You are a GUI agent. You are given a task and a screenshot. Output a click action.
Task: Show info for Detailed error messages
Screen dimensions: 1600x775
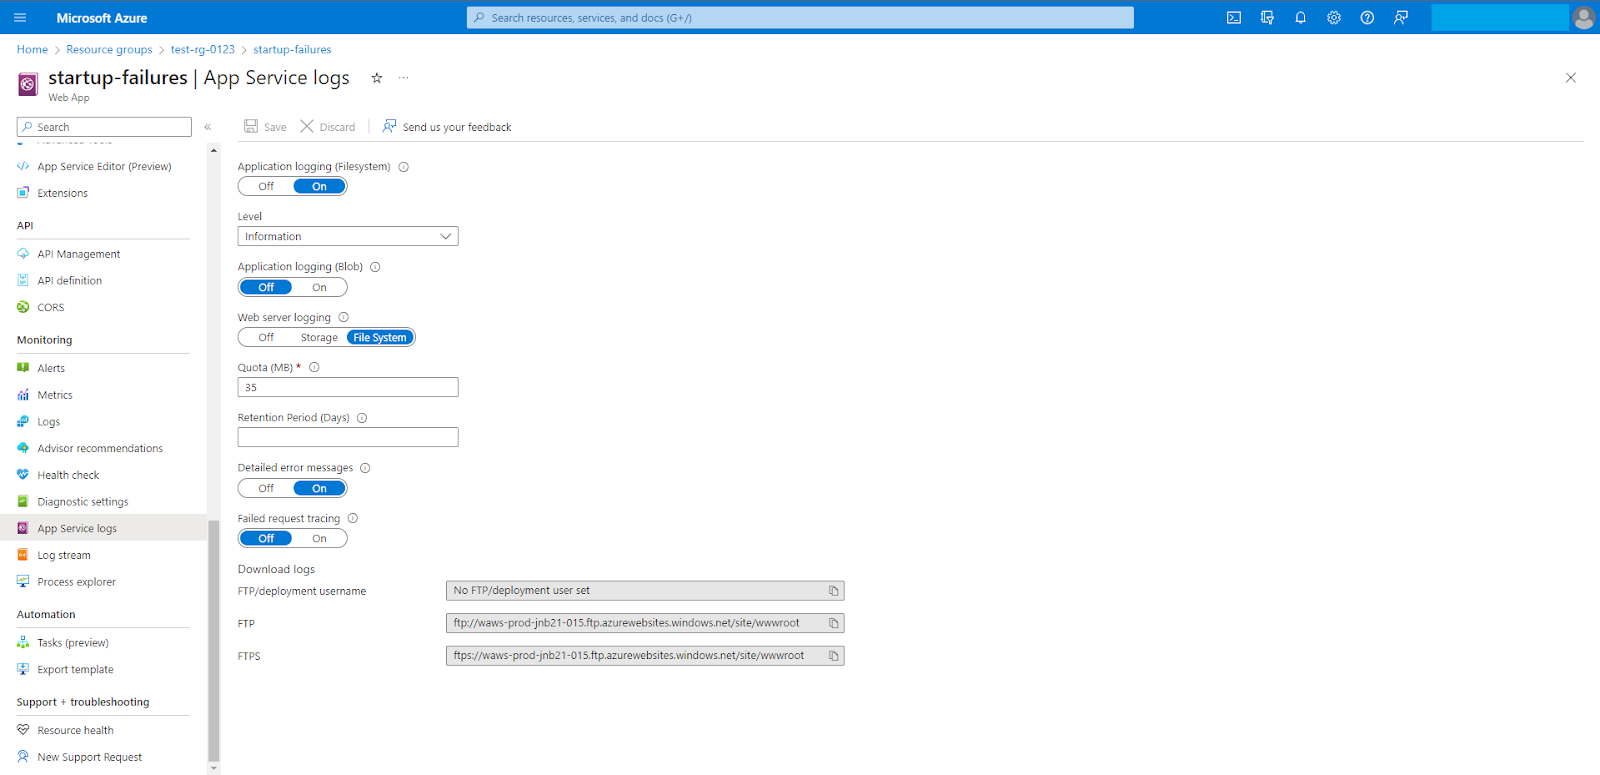(365, 468)
